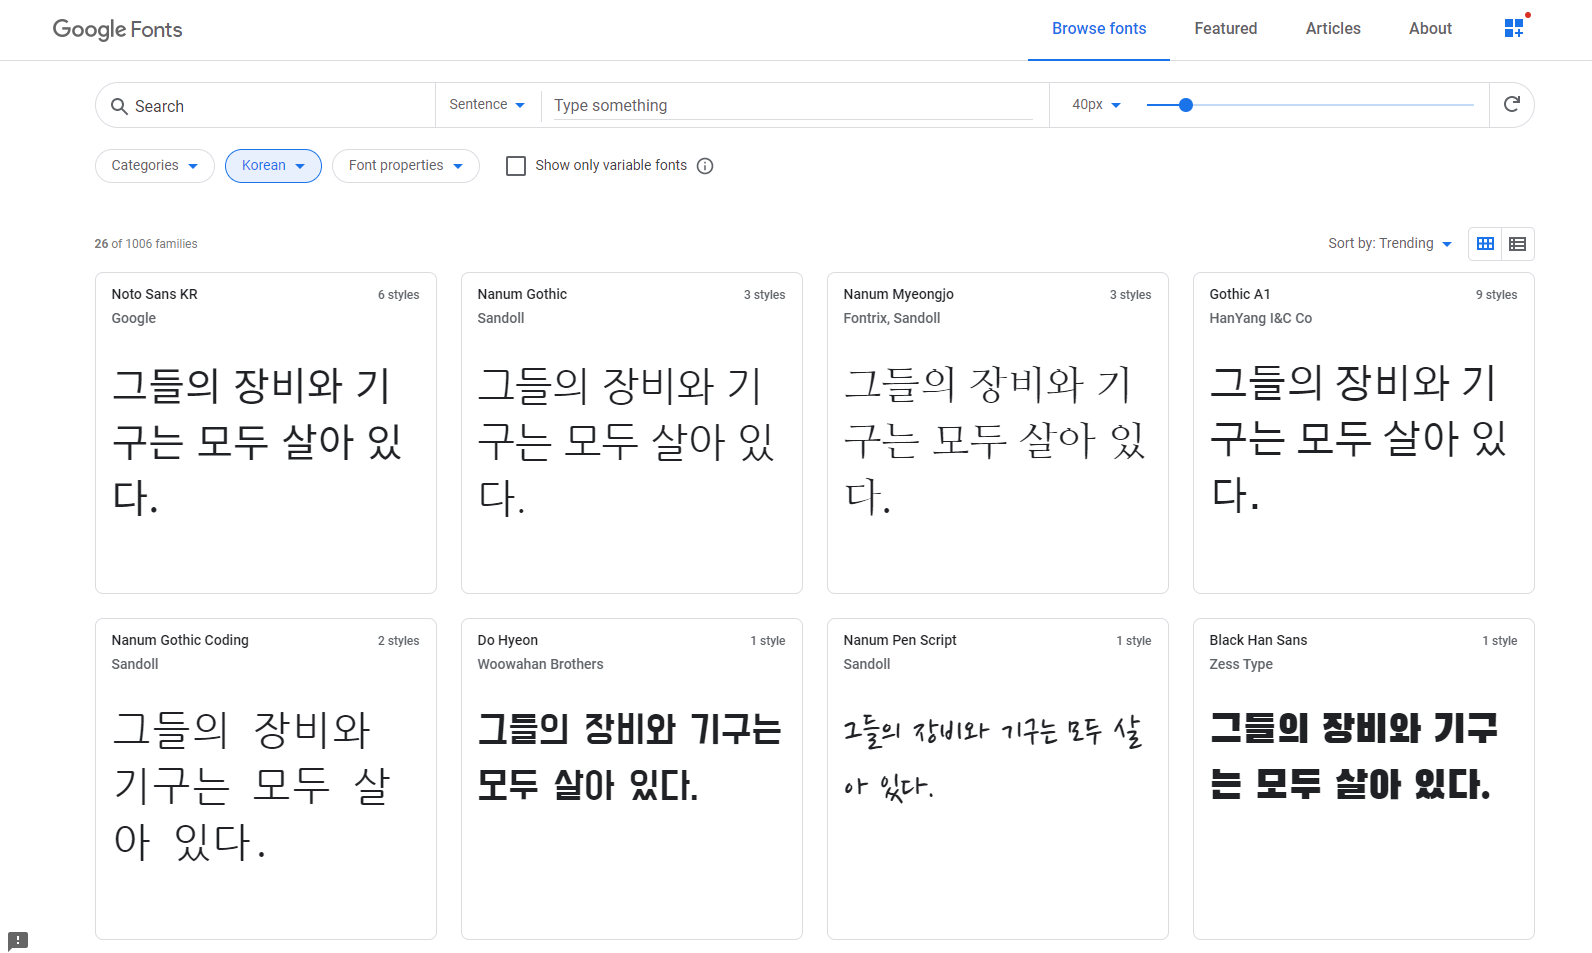This screenshot has height=953, width=1592.
Task: Open the Sentence preview type dropdown
Action: [487, 104]
